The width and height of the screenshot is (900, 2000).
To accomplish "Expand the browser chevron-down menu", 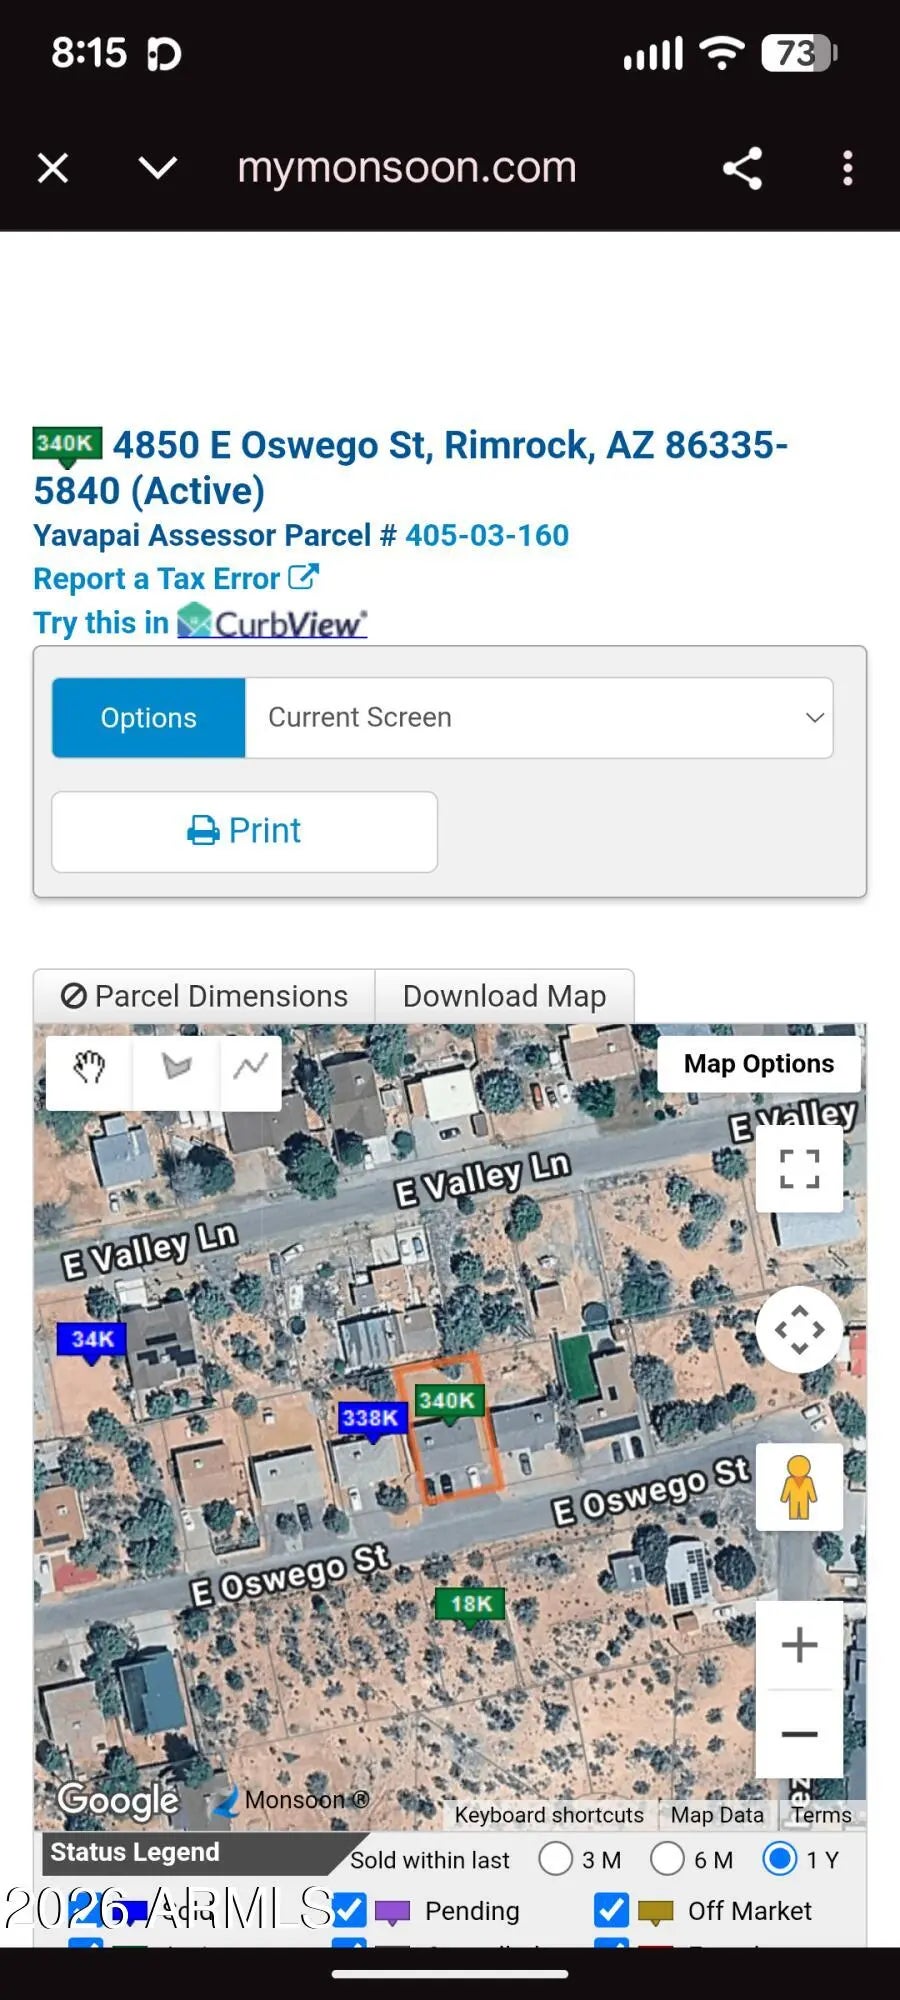I will click(x=158, y=168).
